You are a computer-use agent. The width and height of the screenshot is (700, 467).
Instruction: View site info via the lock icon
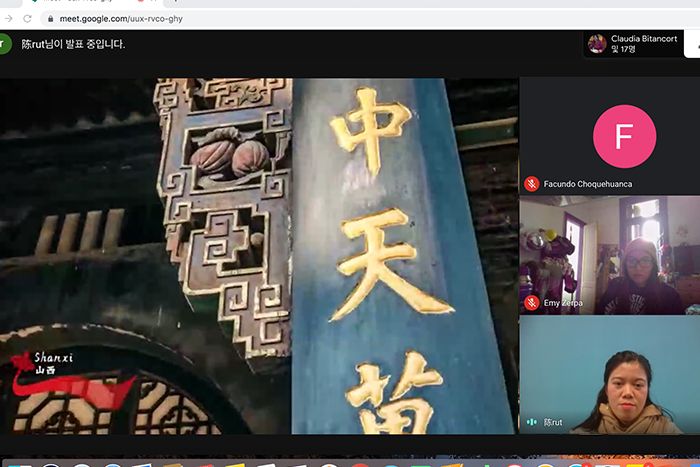point(50,19)
